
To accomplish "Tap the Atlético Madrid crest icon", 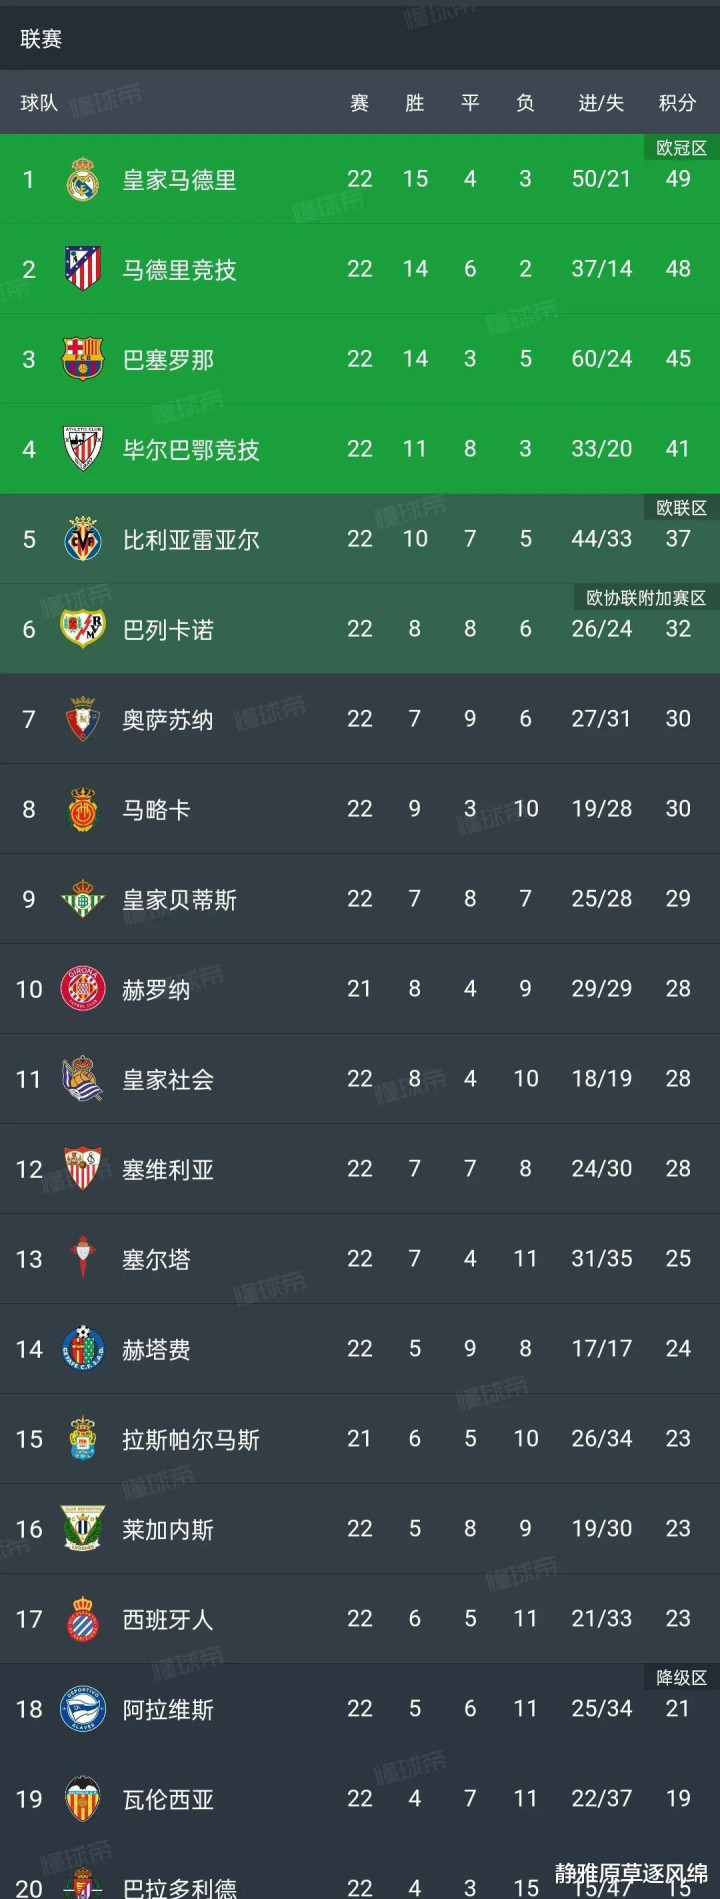I will [83, 268].
